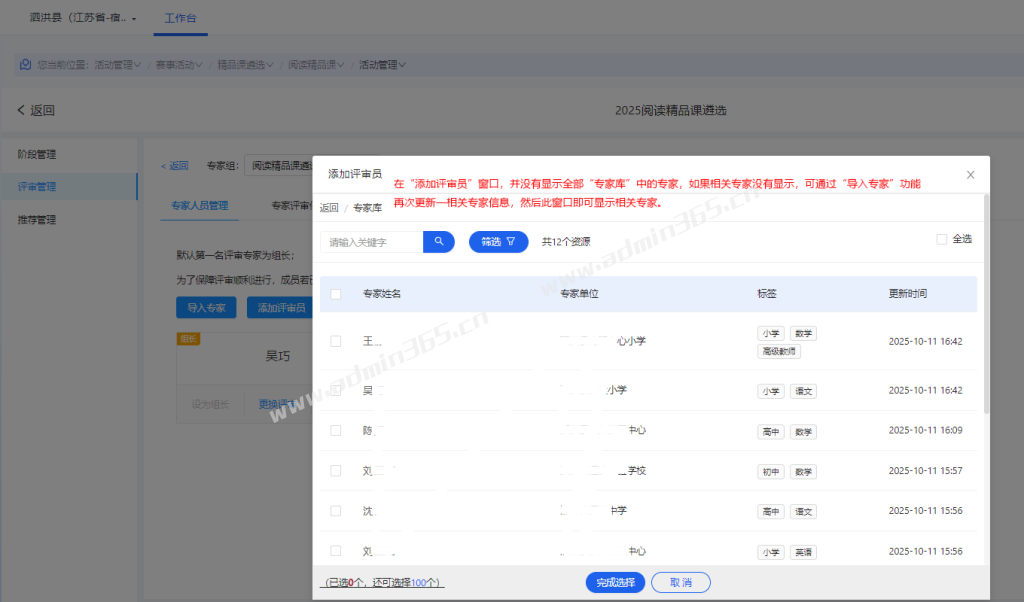This screenshot has height=602, width=1024.
Task: Open 阶段管理 in the left sidebar
Action: [x=37, y=154]
